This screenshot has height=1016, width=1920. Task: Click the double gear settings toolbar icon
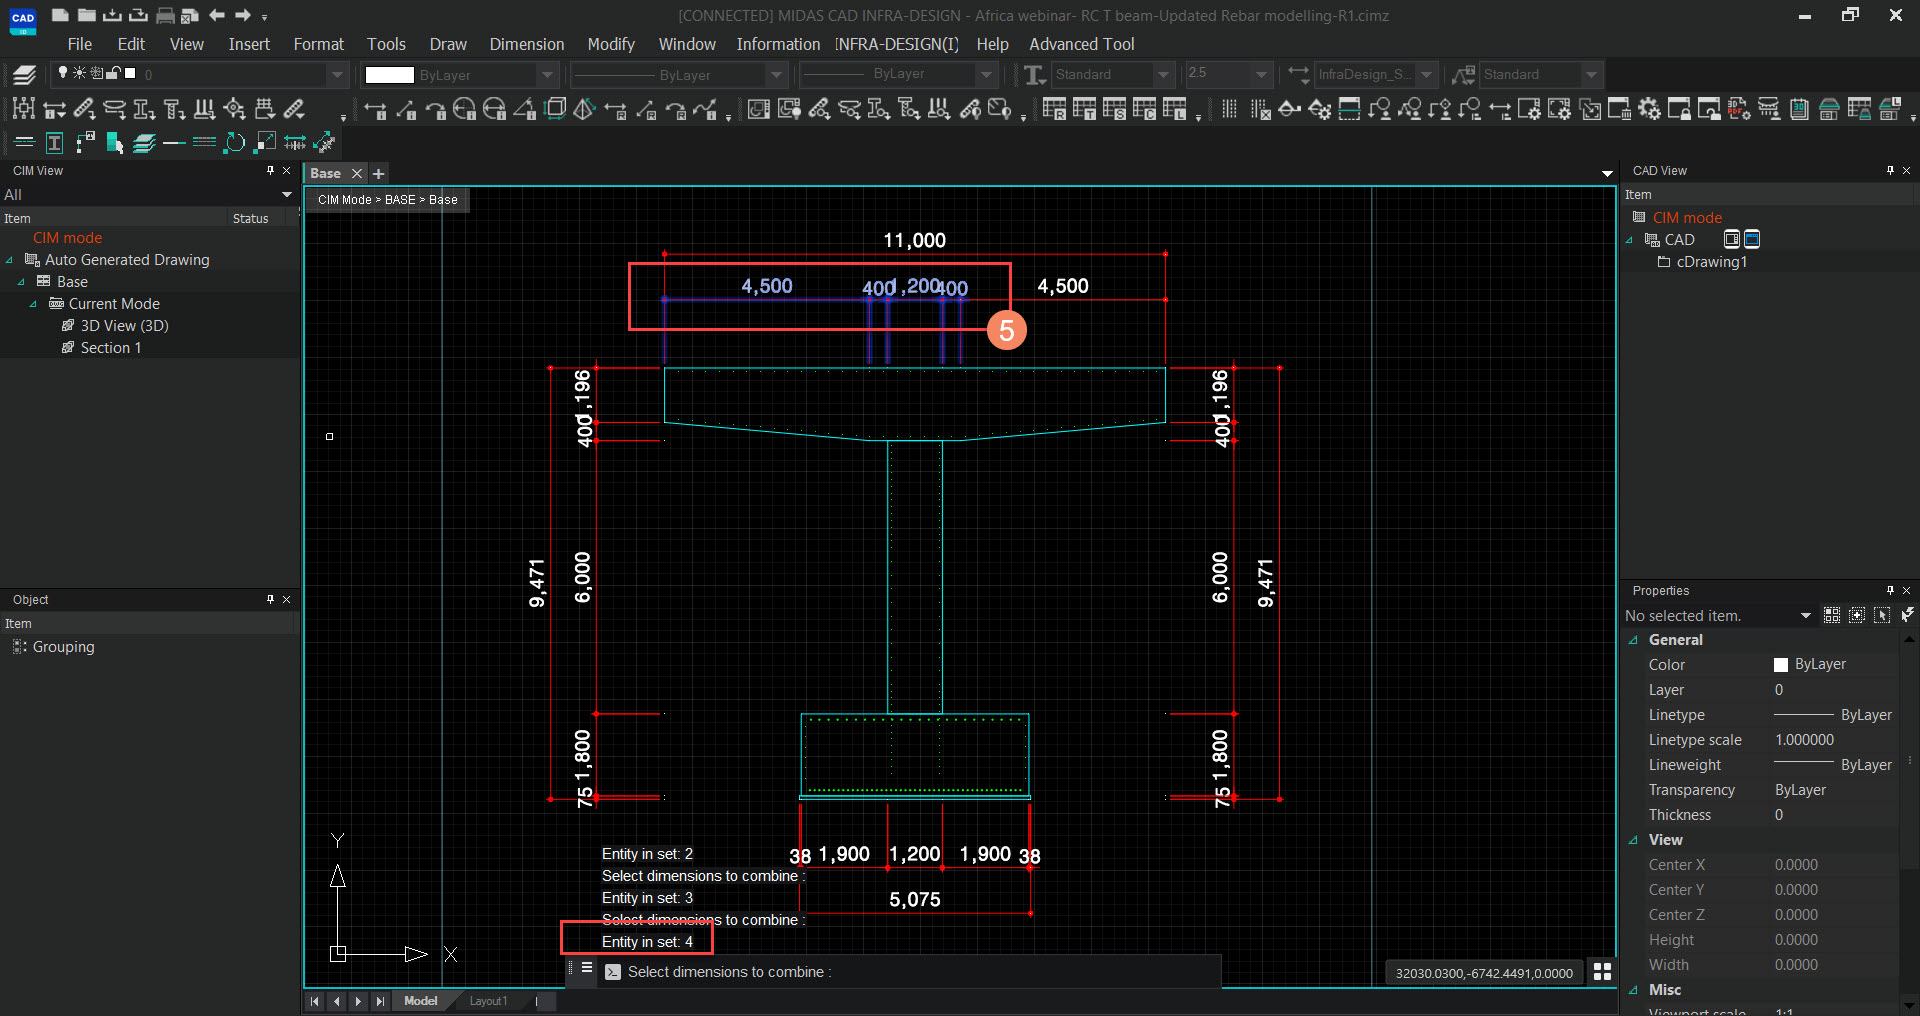point(1649,109)
